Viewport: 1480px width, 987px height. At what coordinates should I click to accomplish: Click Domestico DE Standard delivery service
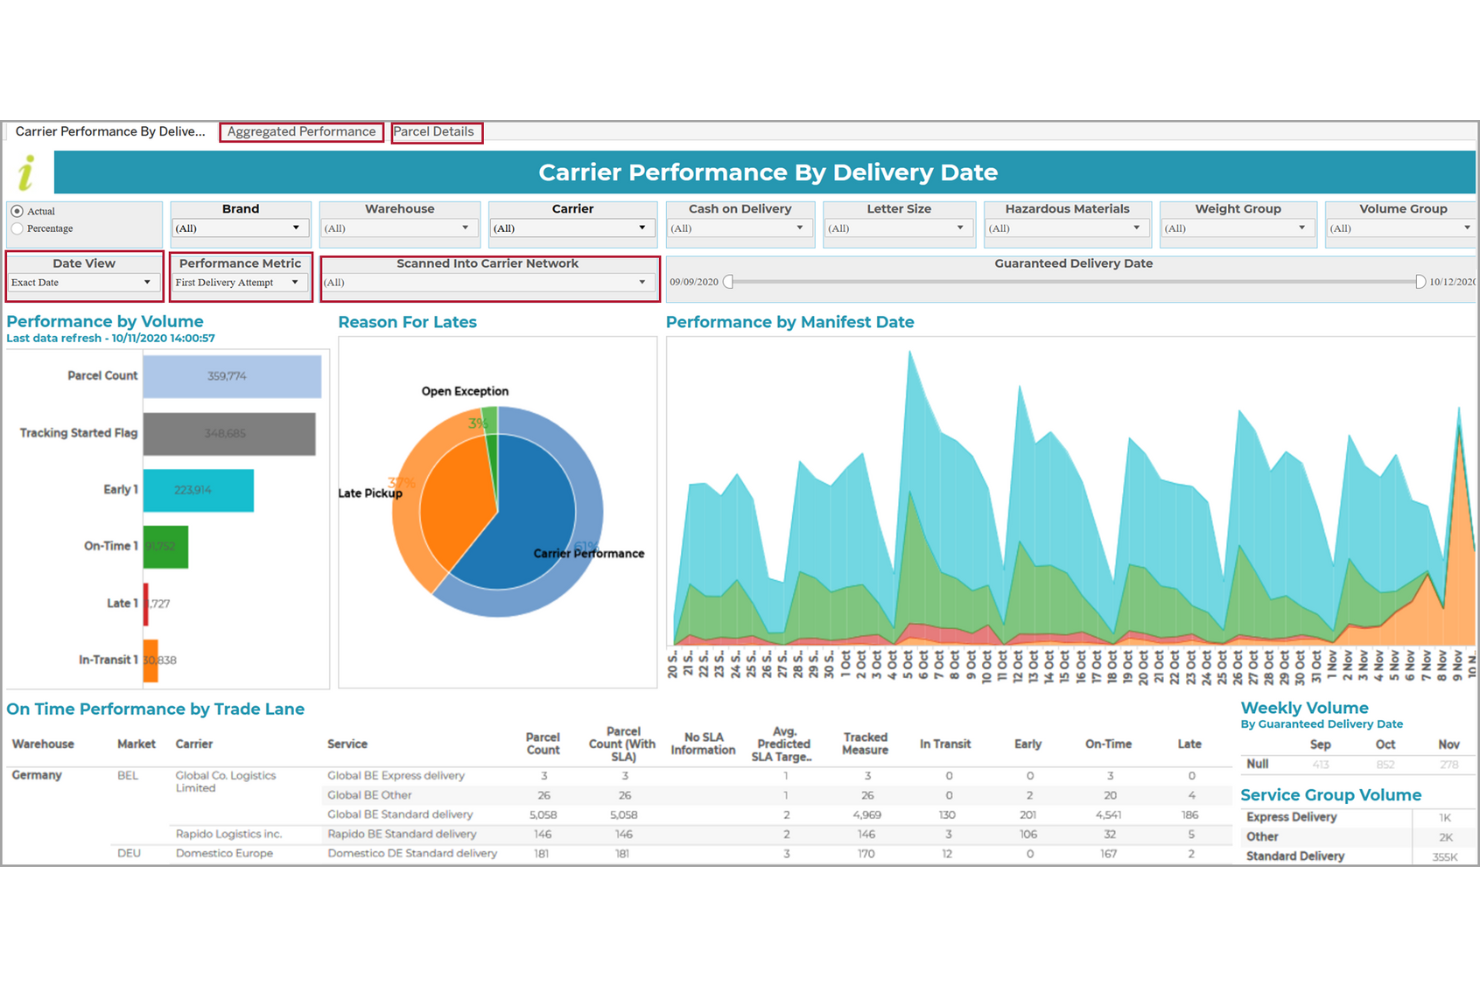tap(412, 854)
